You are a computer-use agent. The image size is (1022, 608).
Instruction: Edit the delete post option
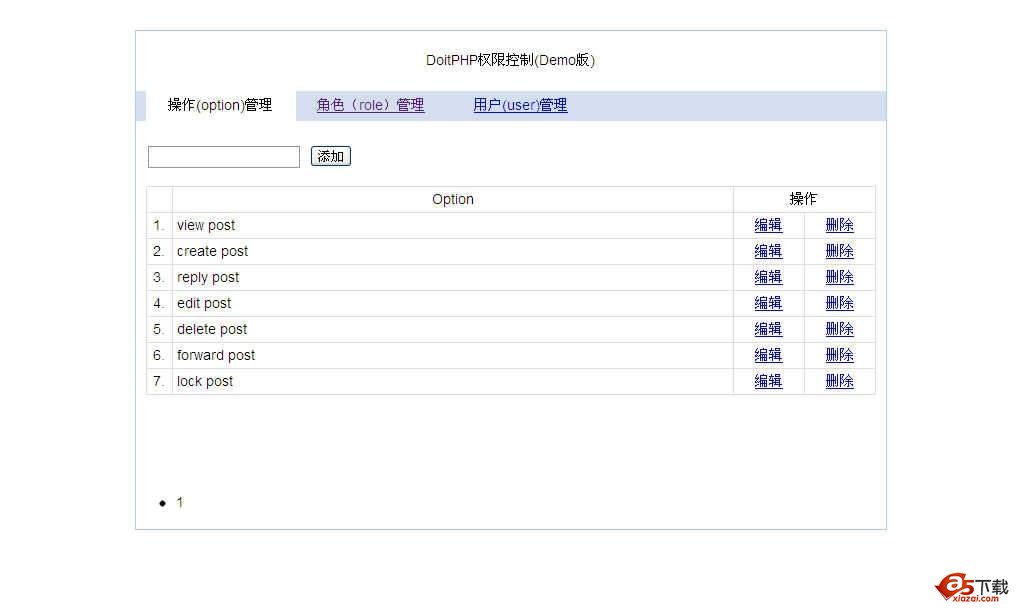[x=768, y=329]
